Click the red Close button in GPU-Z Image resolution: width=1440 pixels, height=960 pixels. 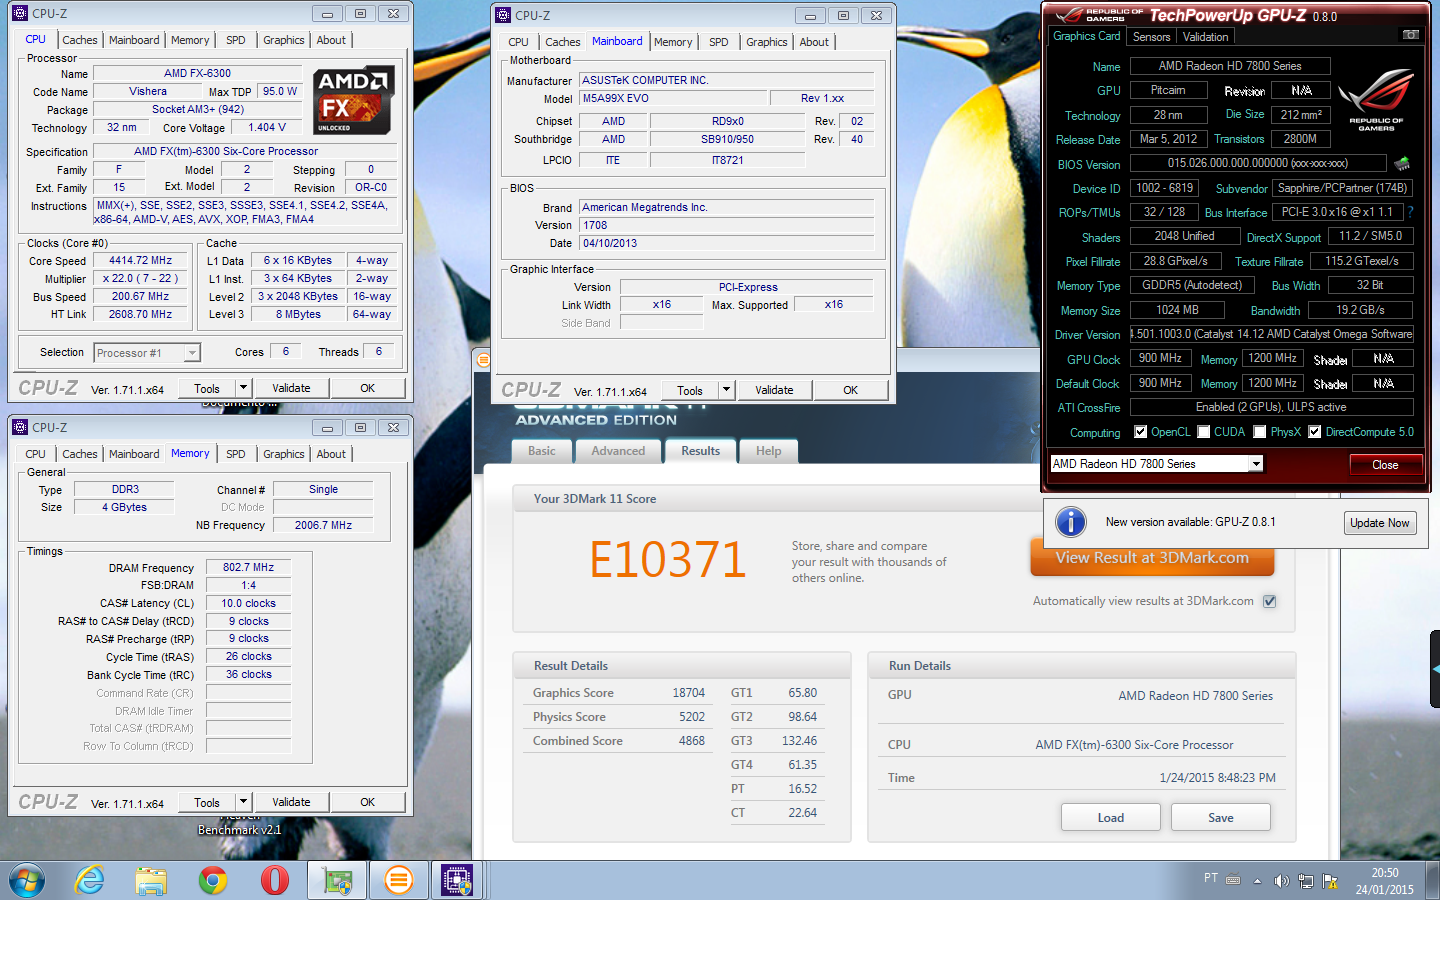[x=1385, y=465]
